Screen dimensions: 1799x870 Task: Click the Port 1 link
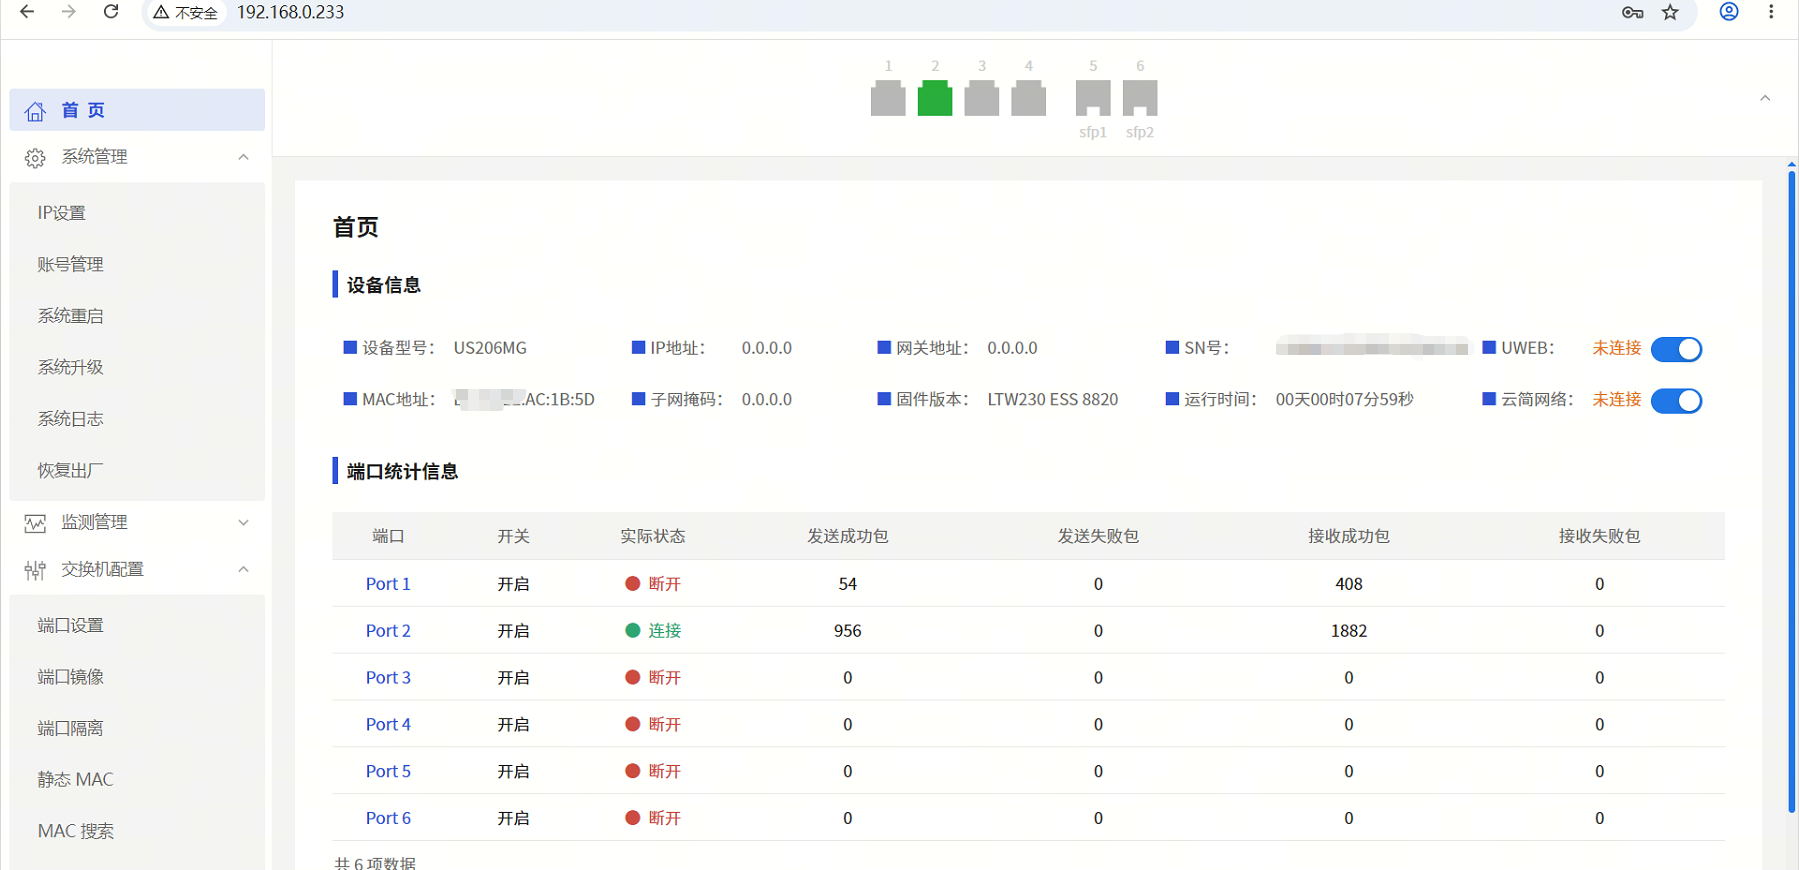pyautogui.click(x=388, y=584)
